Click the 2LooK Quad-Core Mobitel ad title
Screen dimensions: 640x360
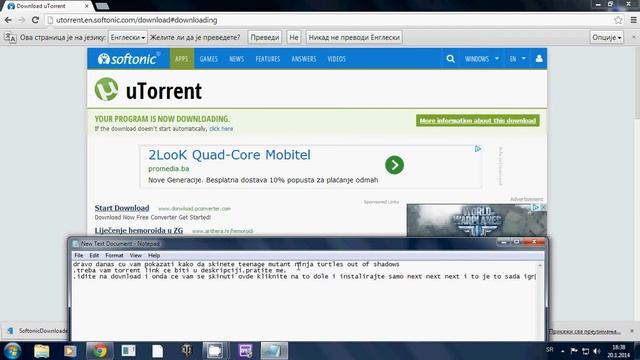229,155
